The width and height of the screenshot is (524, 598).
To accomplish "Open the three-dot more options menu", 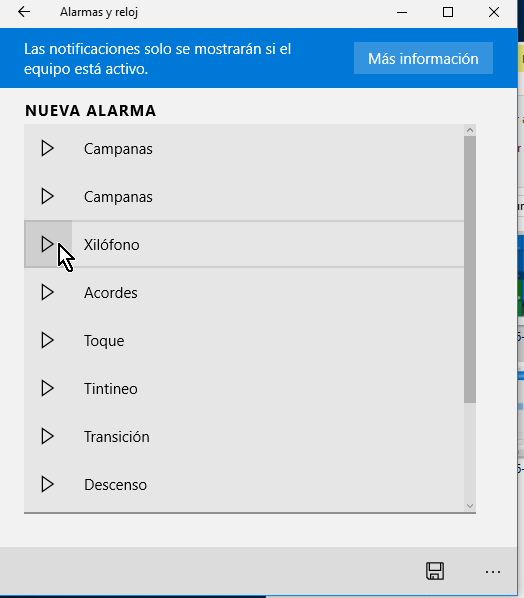I will [493, 572].
